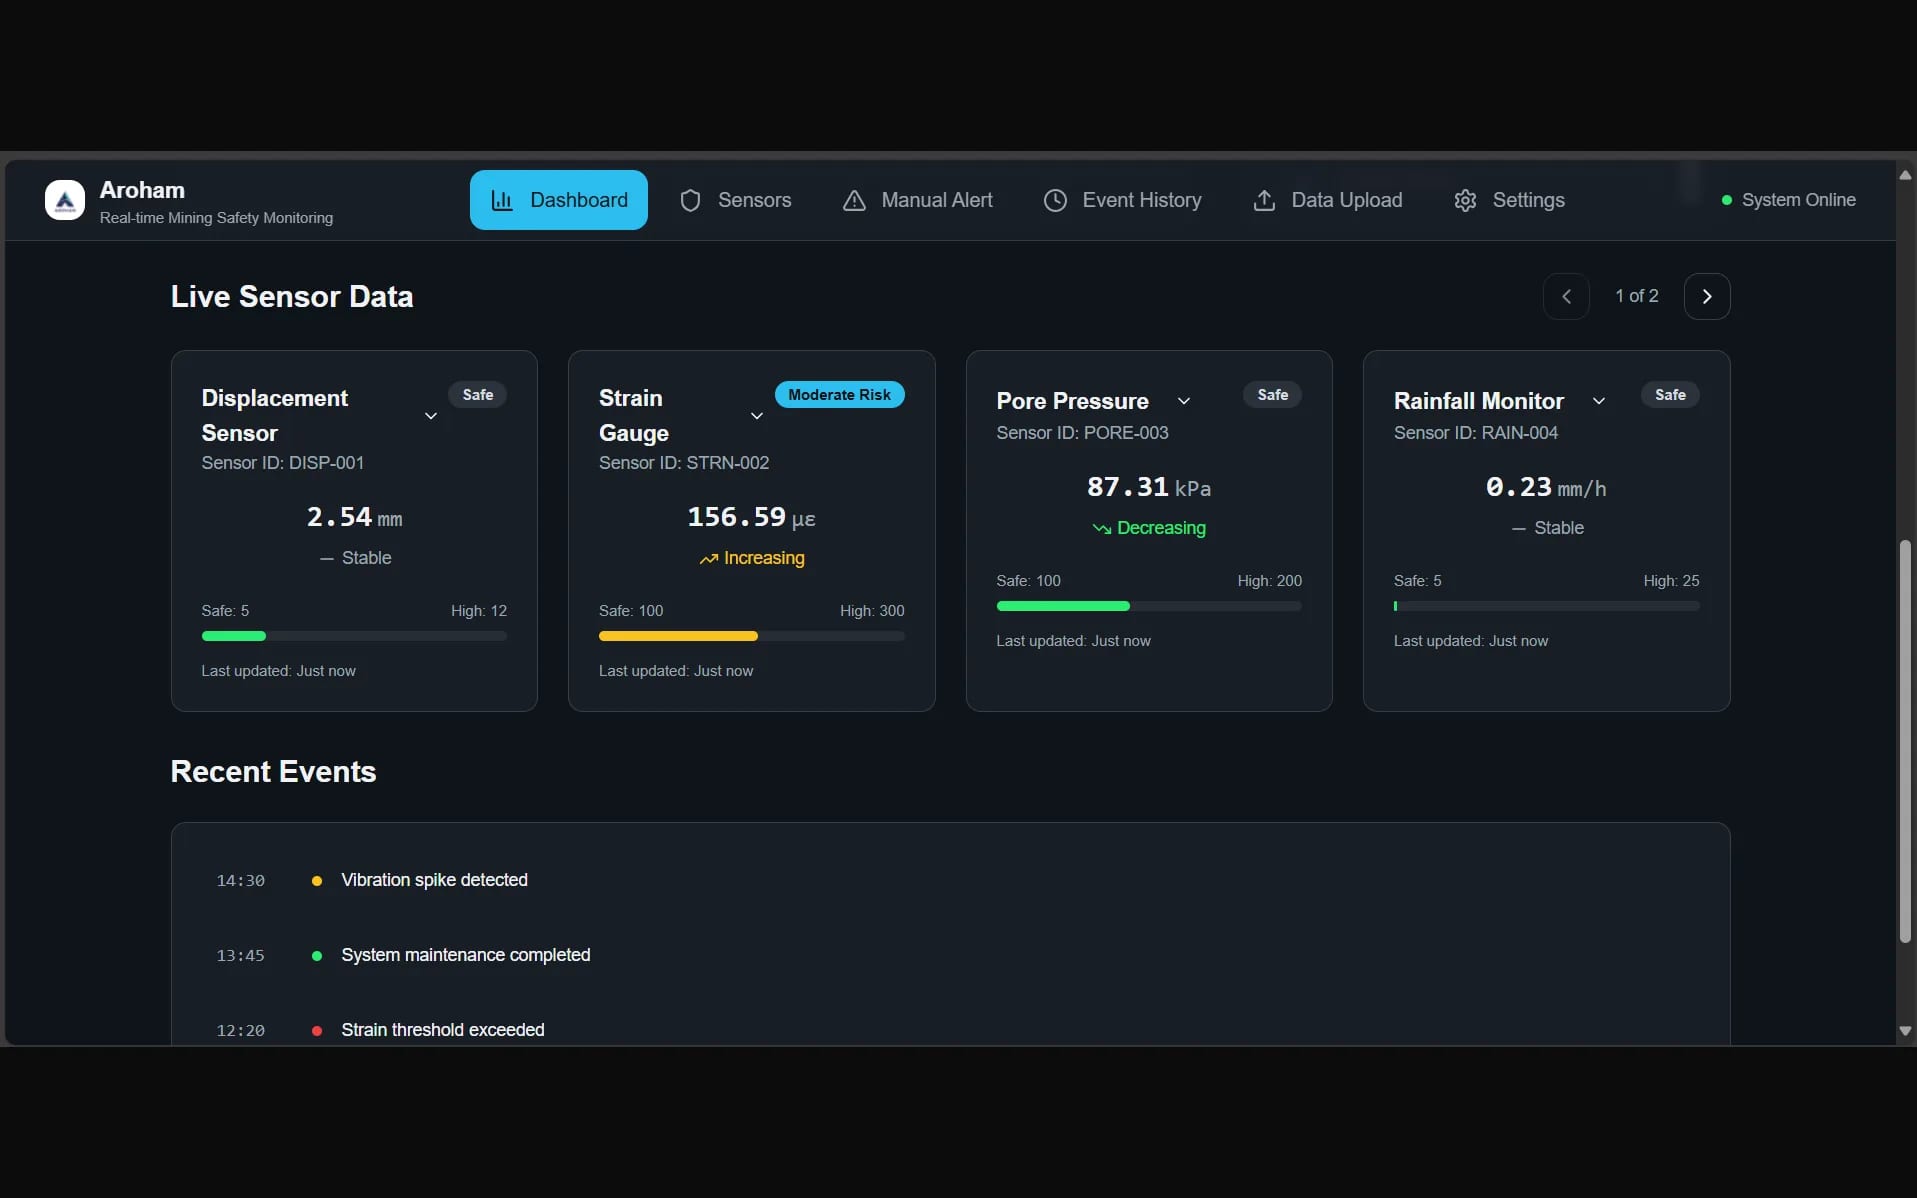This screenshot has height=1198, width=1917.
Task: Click the scrollbar up arrow
Action: coord(1905,175)
